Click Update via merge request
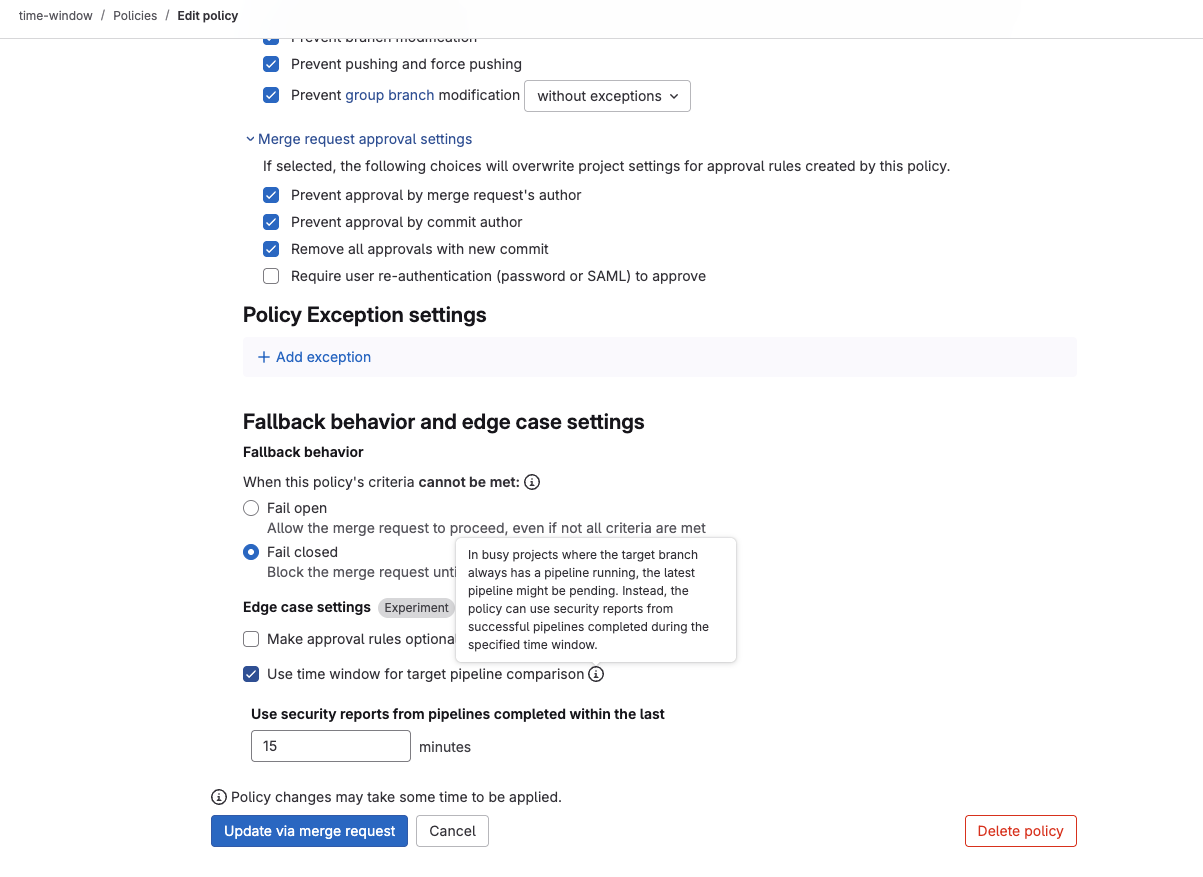The height and width of the screenshot is (877, 1203). coord(309,831)
